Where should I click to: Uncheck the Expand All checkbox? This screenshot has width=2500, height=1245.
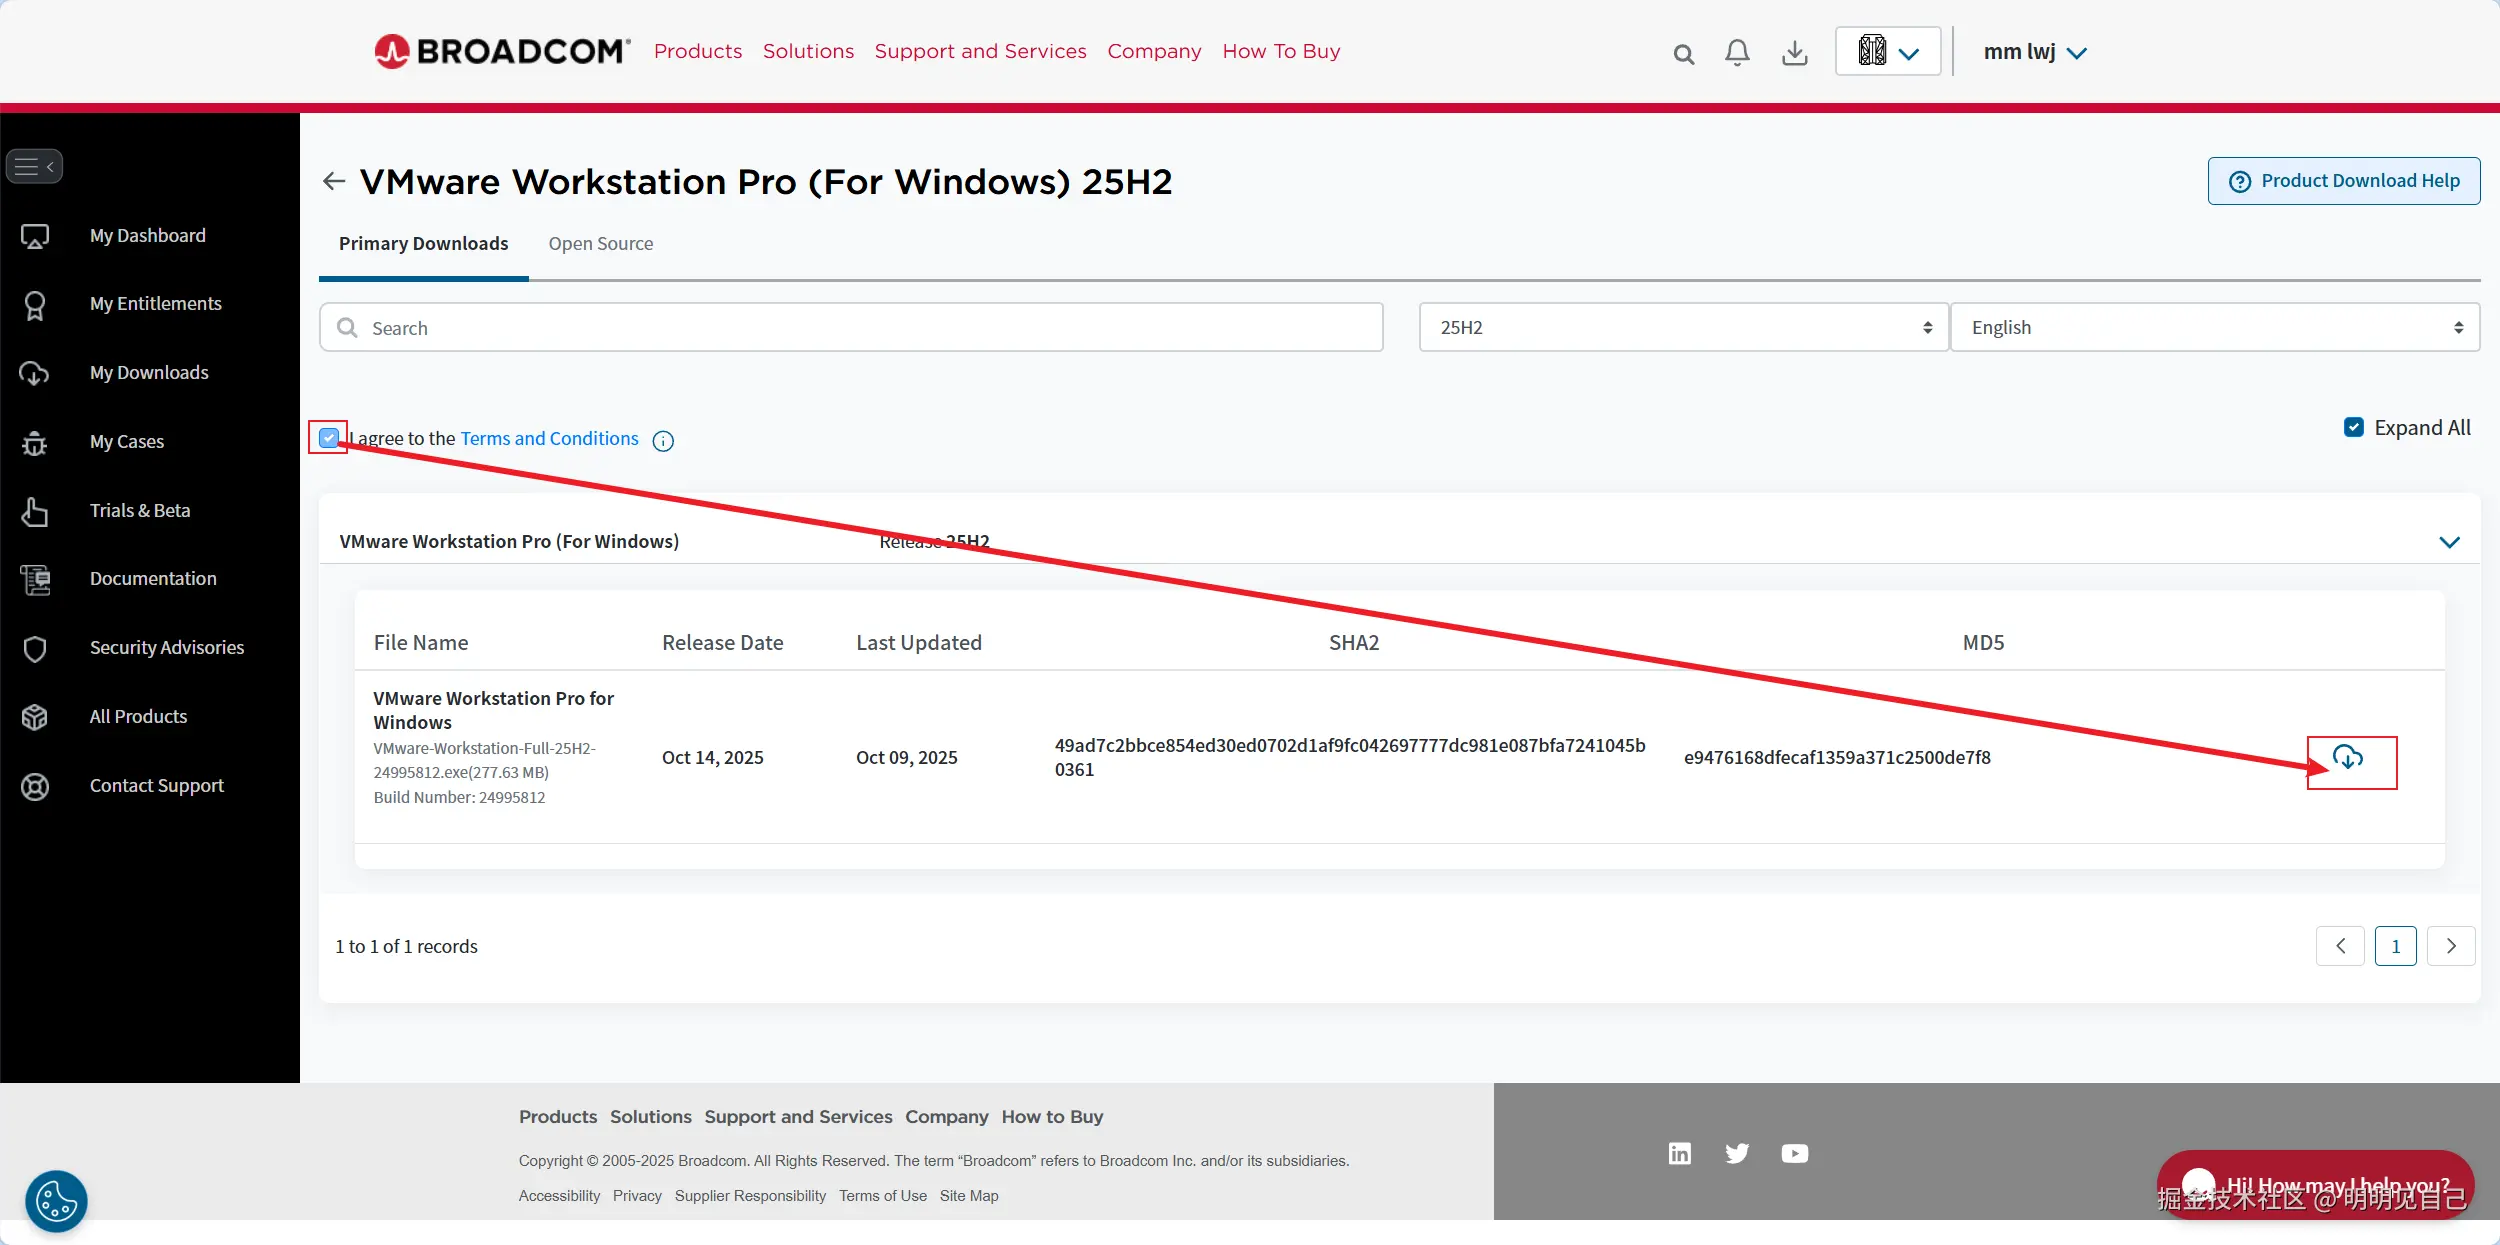coord(2354,428)
